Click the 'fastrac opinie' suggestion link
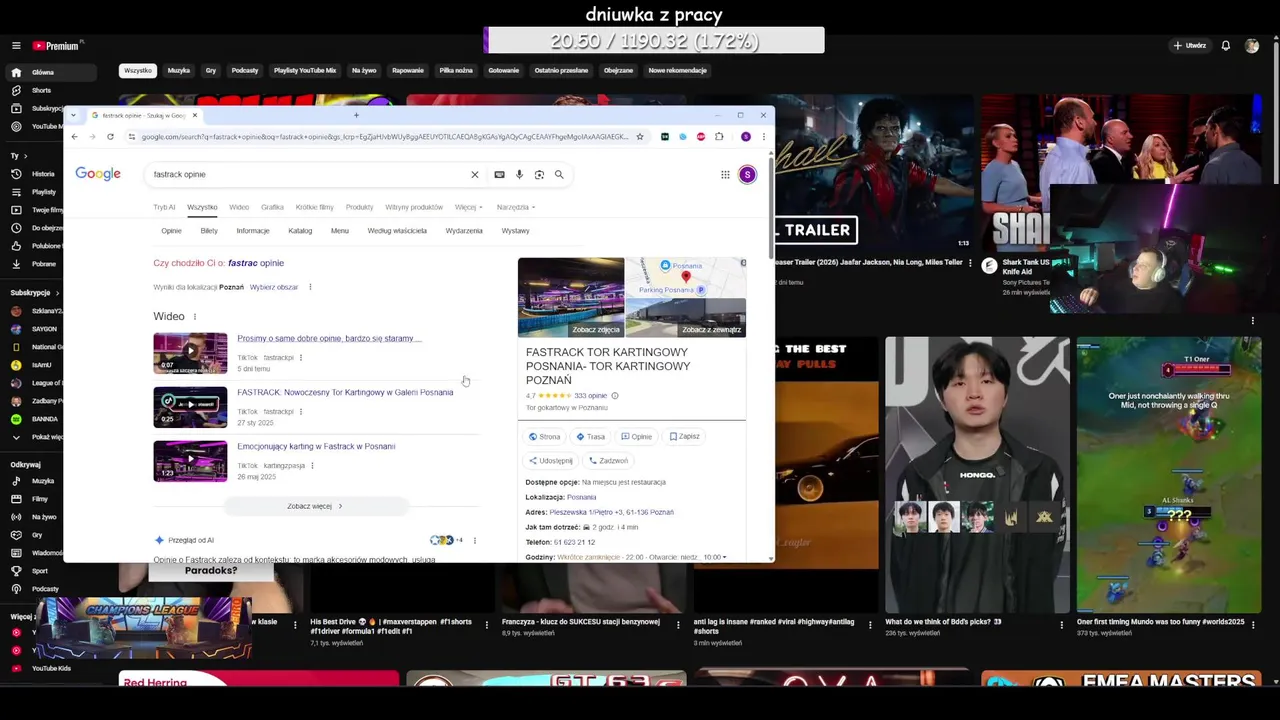Screen dimensions: 1280x720 click(x=256, y=263)
